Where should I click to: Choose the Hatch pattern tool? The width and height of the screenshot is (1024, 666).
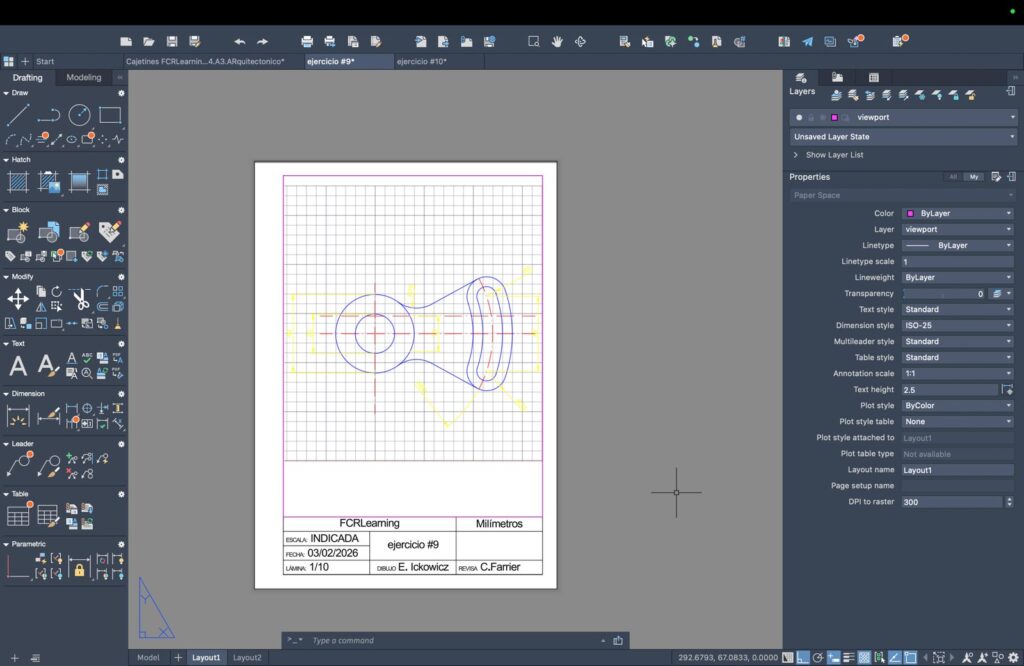[18, 182]
